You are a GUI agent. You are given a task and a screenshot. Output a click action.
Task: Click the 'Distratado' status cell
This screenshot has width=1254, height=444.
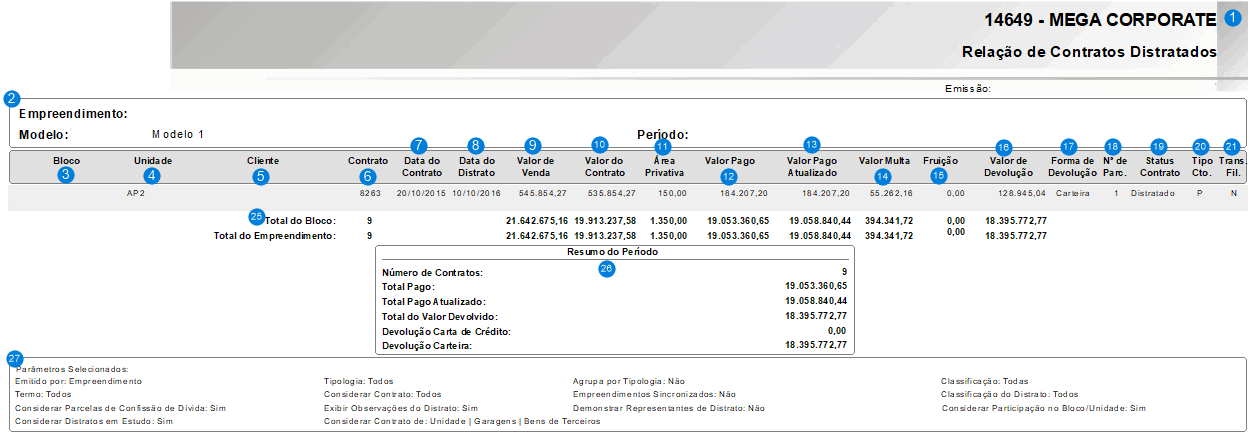(x=1153, y=194)
